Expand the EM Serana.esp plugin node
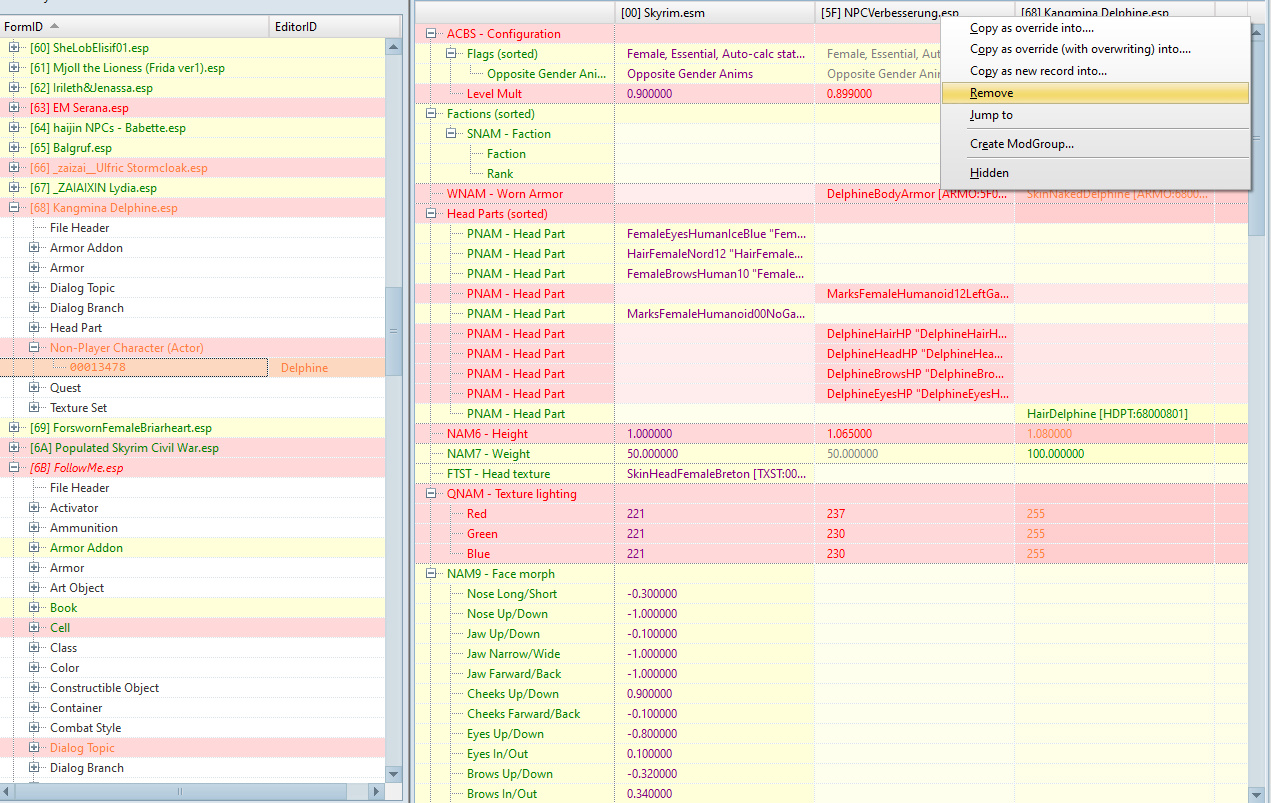The height and width of the screenshot is (803, 1271). (14, 108)
